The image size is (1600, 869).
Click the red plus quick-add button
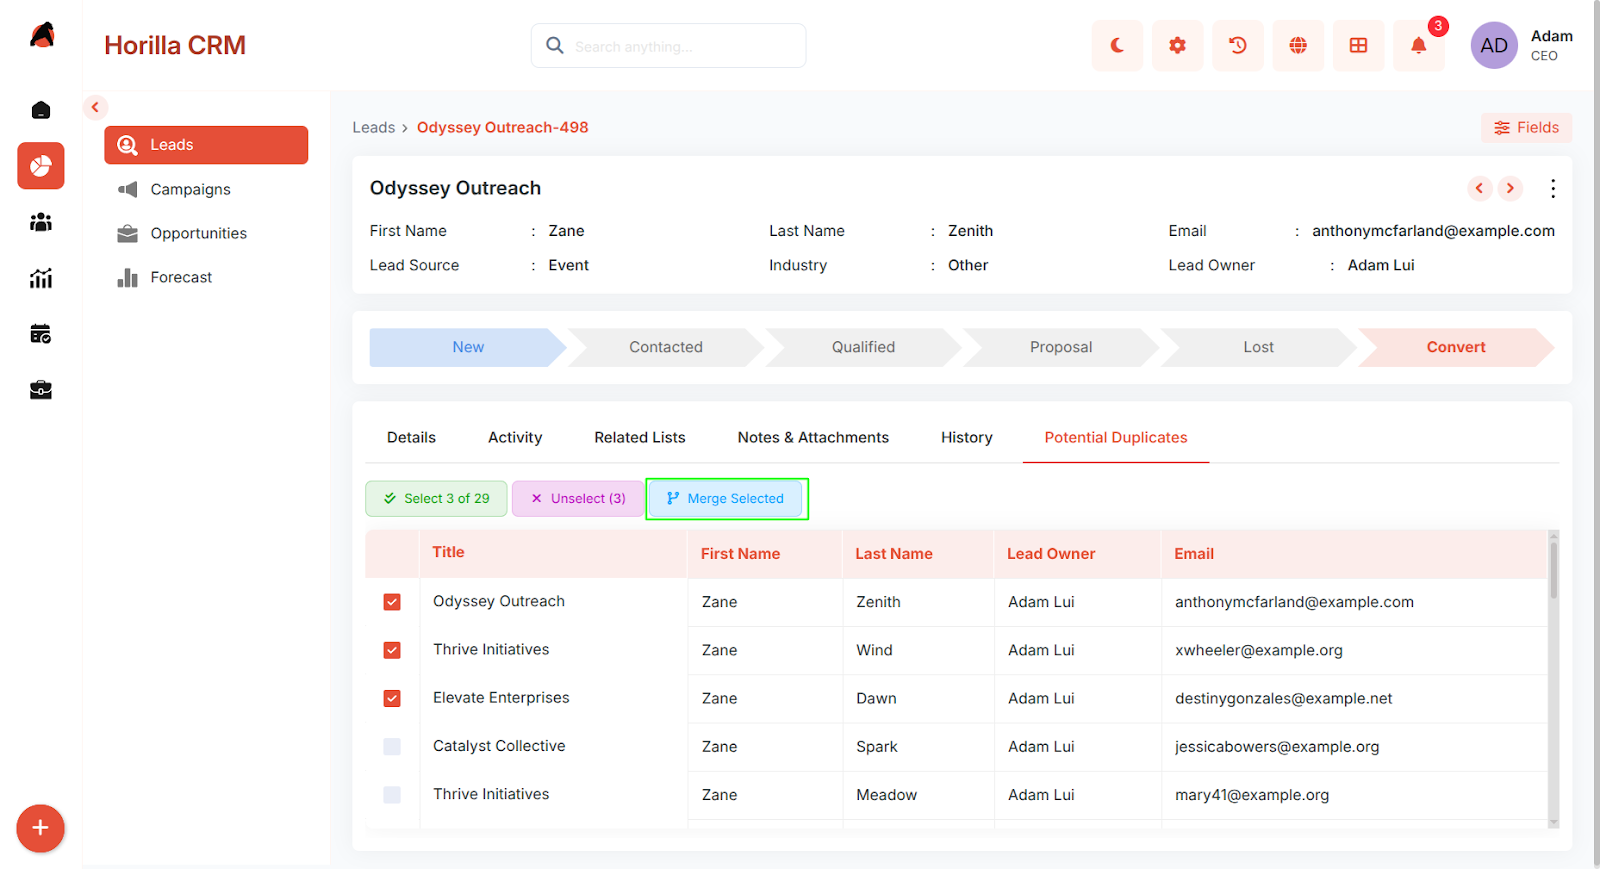click(x=40, y=828)
